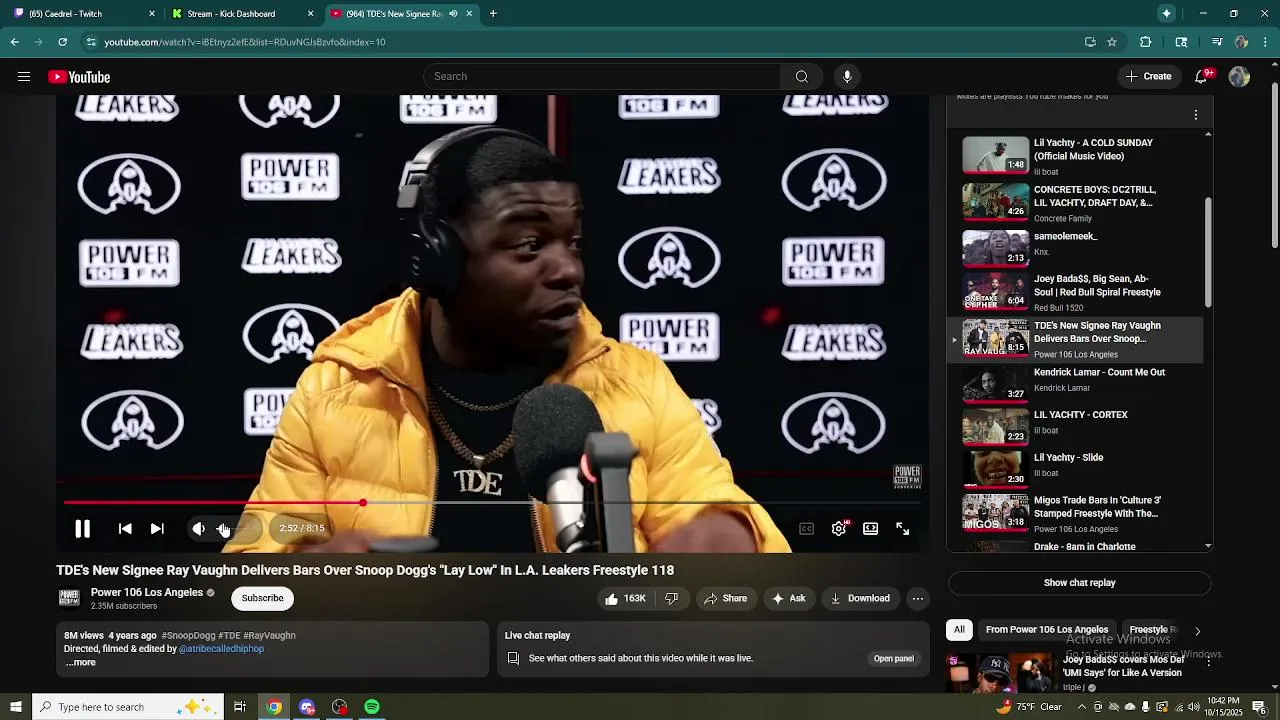The height and width of the screenshot is (720, 1280).
Task: Open the YouTube account avatar menu
Action: pos(1239,77)
